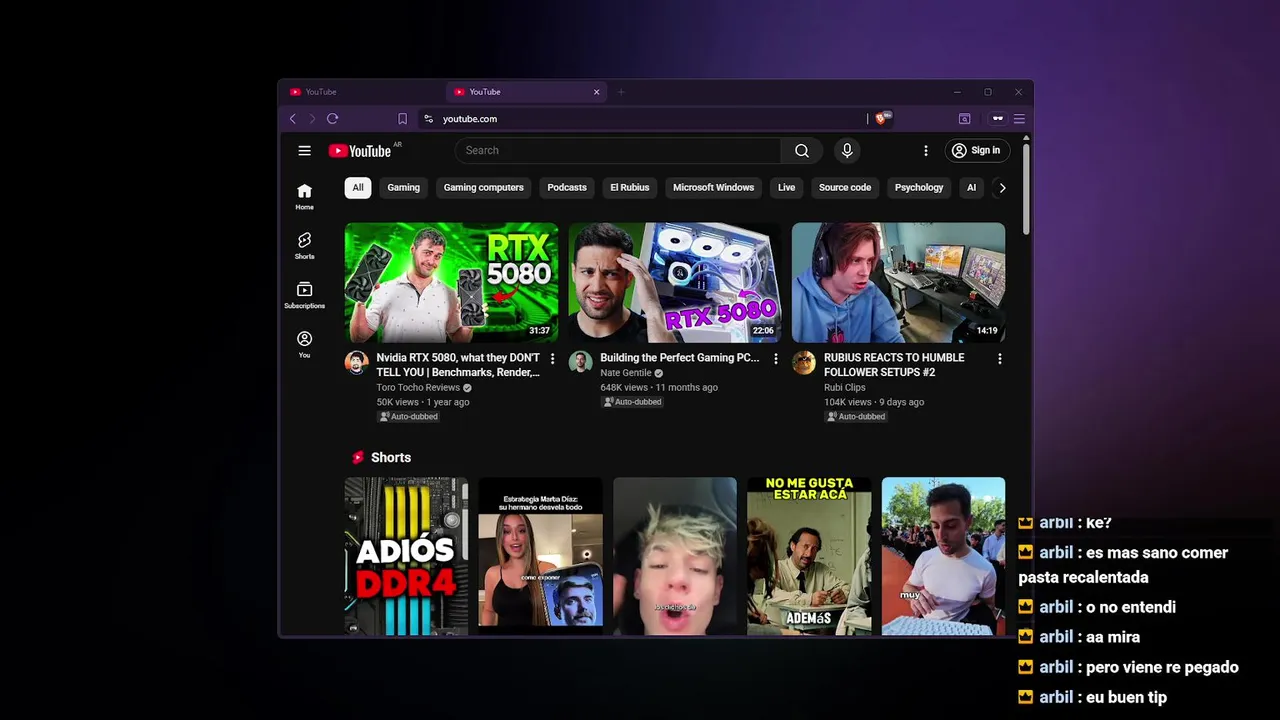This screenshot has height=720, width=1280.
Task: Select the Source code chip
Action: pyautogui.click(x=845, y=188)
